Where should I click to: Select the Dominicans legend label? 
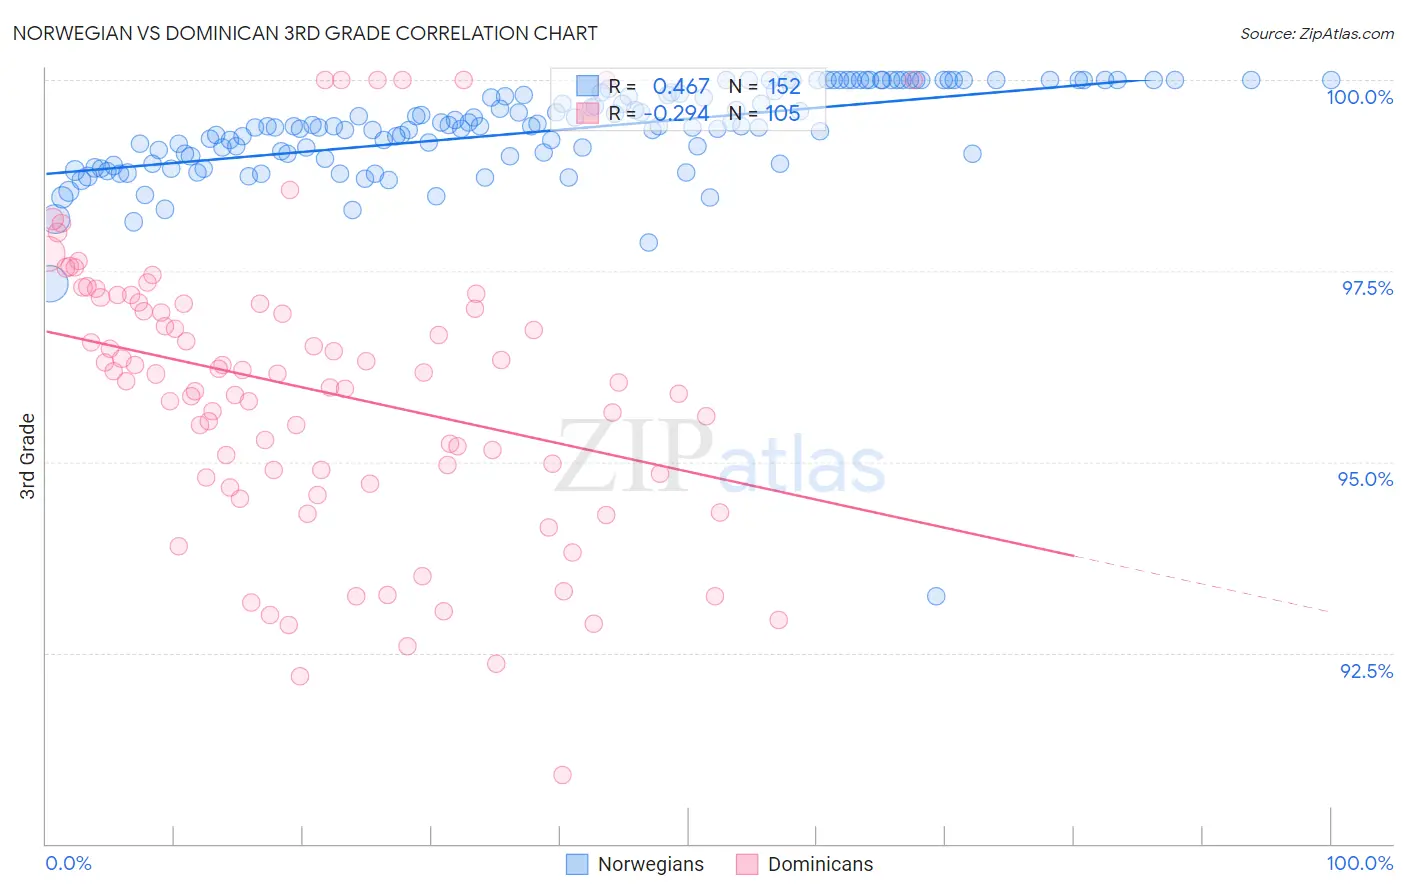[820, 864]
